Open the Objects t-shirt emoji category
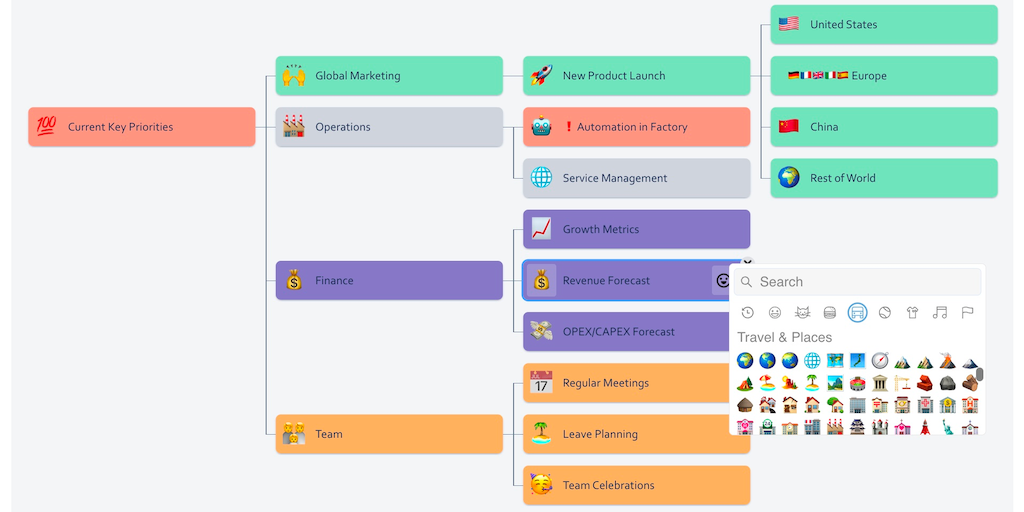The width and height of the screenshot is (1024, 512). [x=912, y=313]
